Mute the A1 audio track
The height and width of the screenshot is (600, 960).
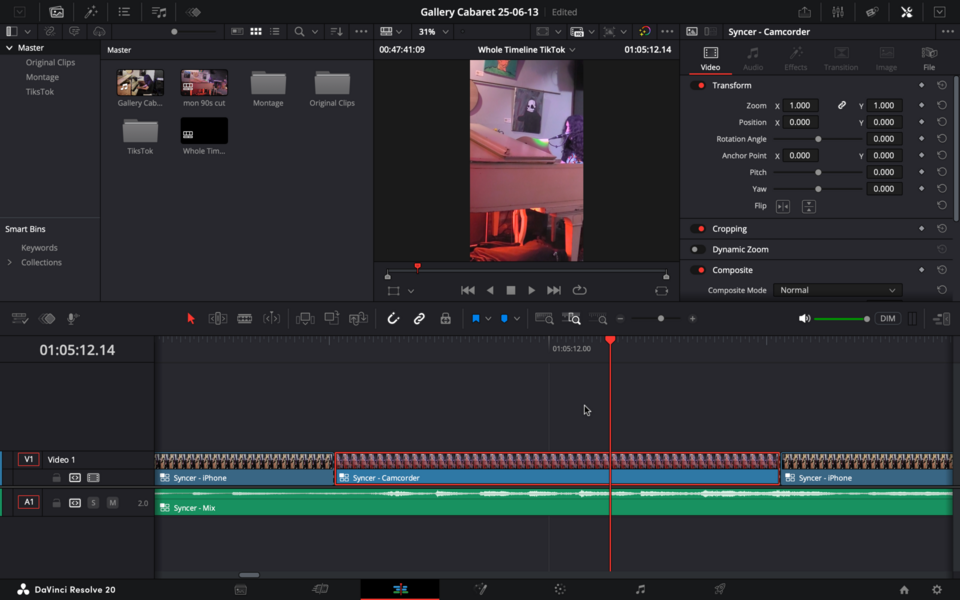pos(113,503)
